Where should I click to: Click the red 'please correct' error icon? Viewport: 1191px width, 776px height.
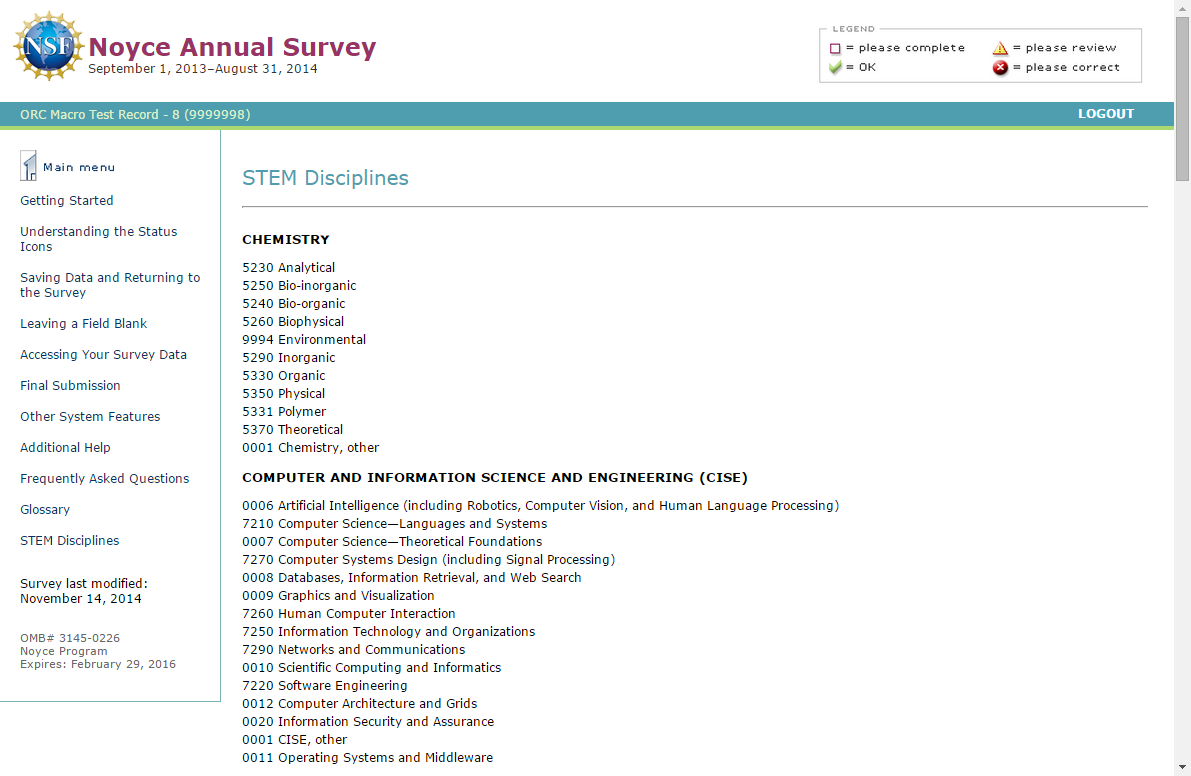[1000, 68]
